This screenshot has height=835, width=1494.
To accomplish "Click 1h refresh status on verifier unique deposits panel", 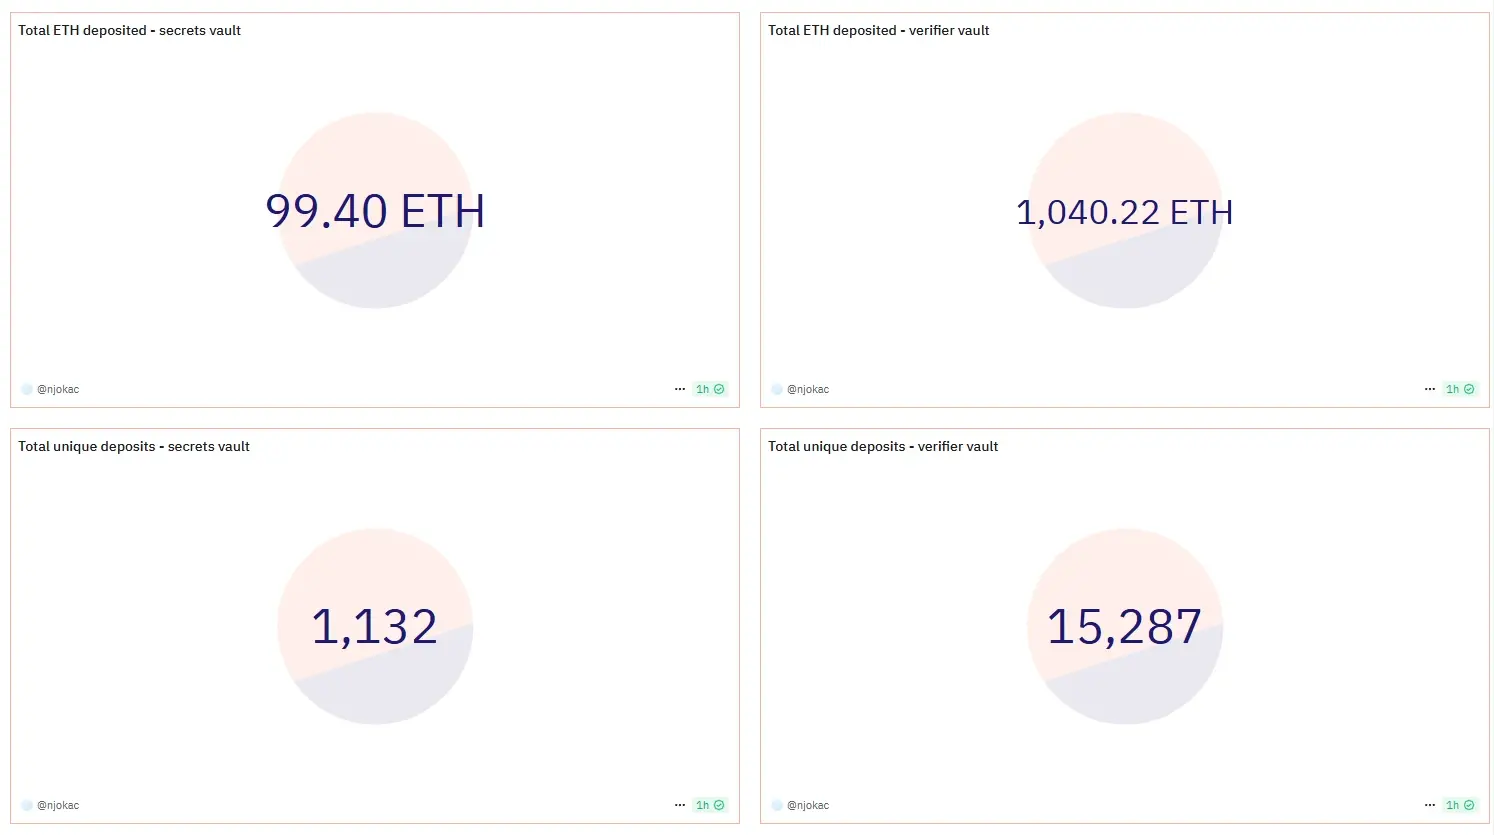I will click(1460, 805).
